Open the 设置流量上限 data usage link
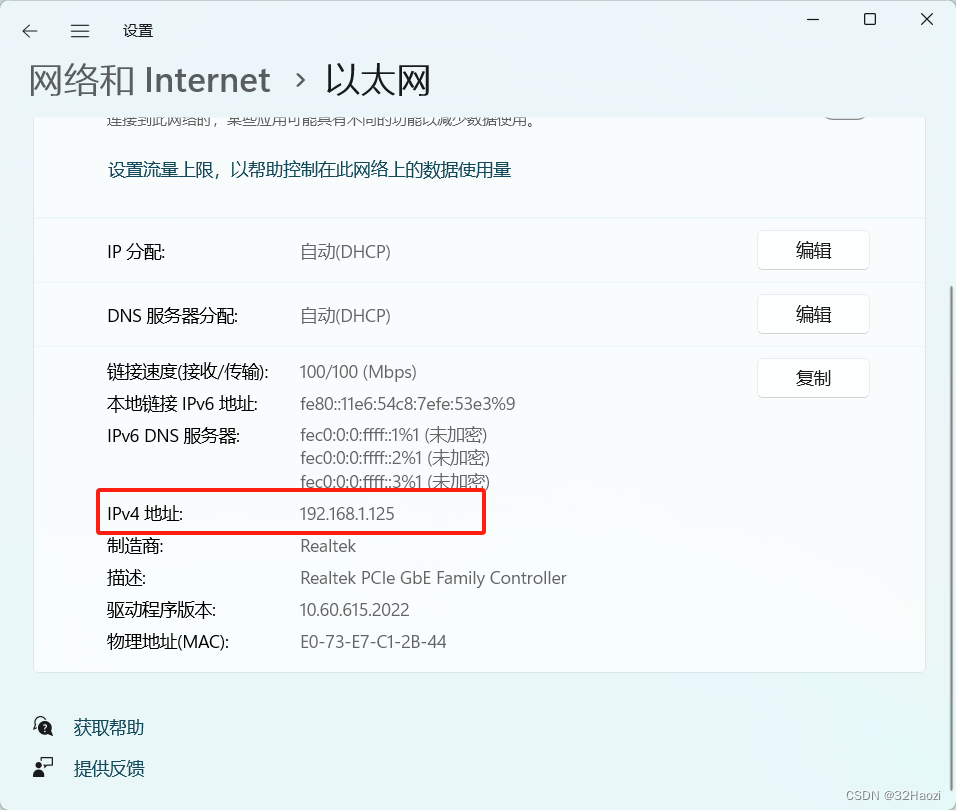956x810 pixels. point(309,170)
